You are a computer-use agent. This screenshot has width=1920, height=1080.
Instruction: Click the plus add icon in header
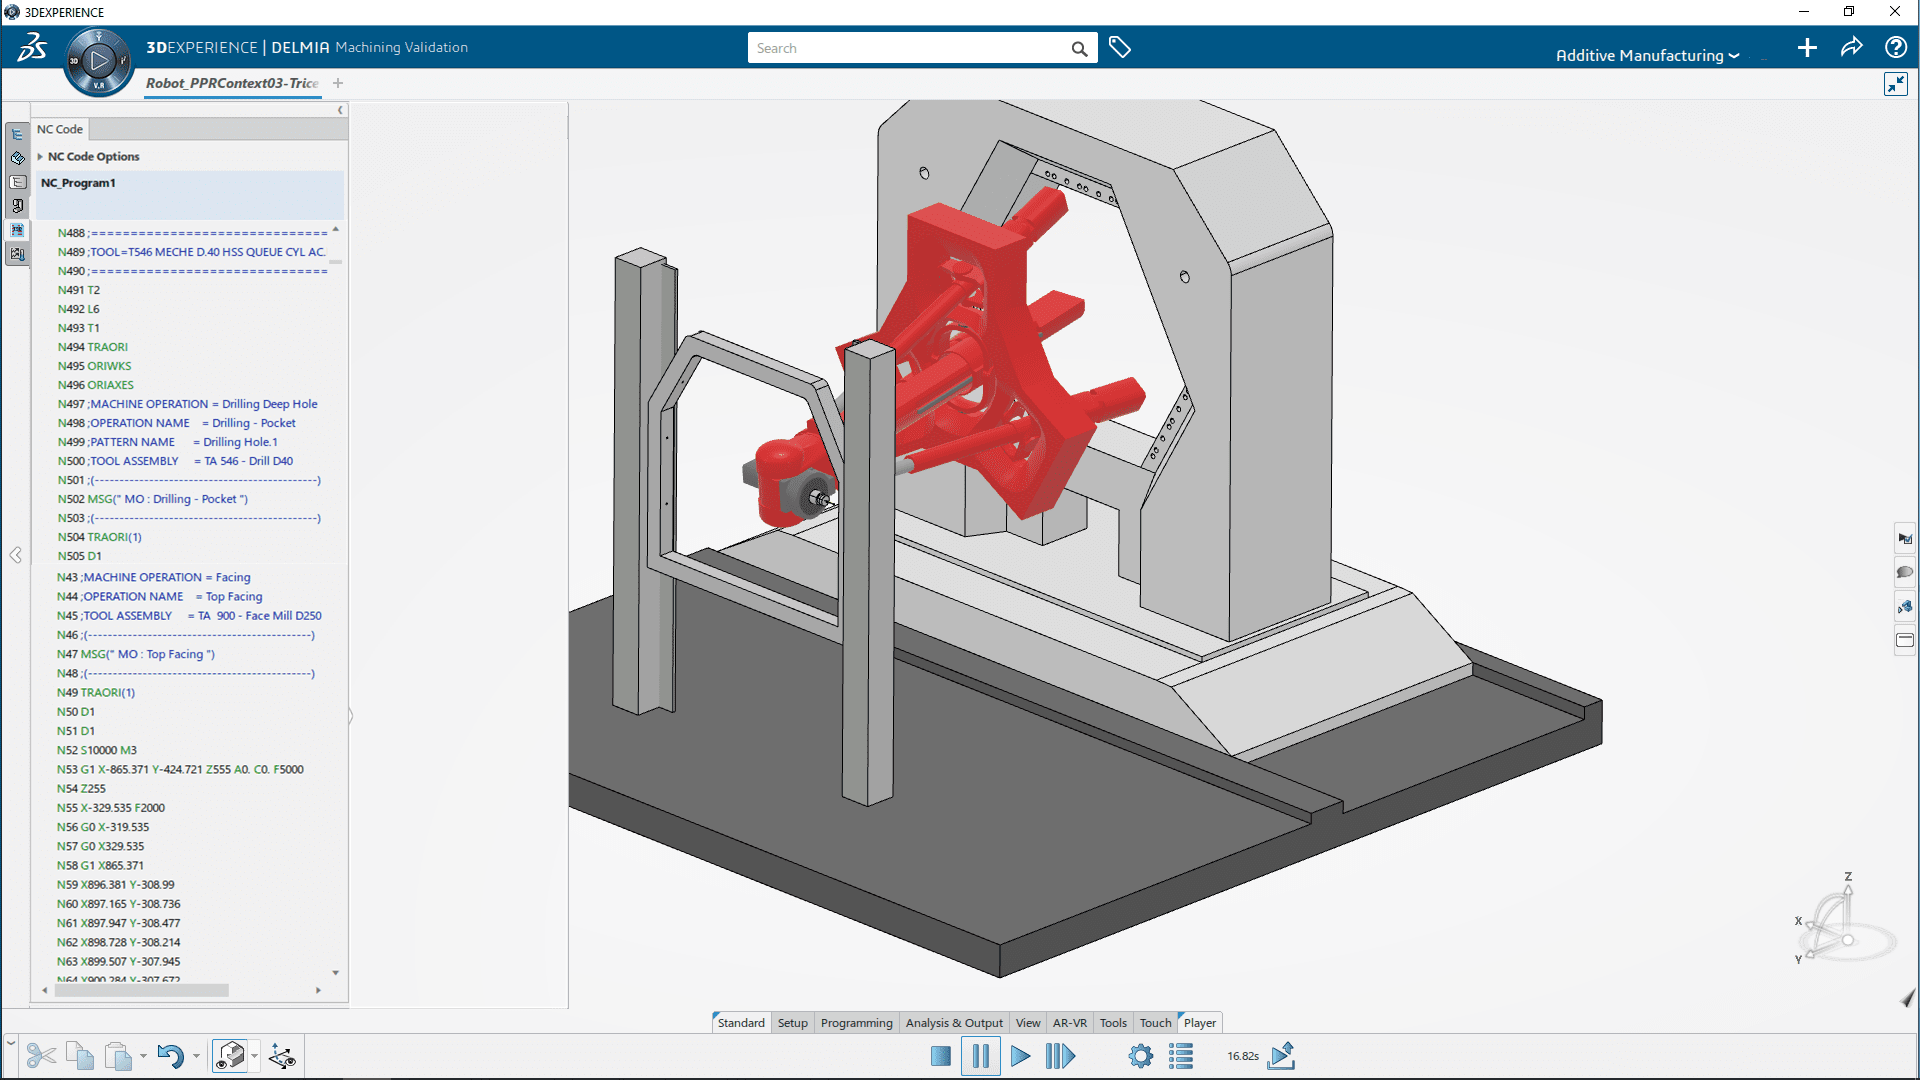[1806, 47]
